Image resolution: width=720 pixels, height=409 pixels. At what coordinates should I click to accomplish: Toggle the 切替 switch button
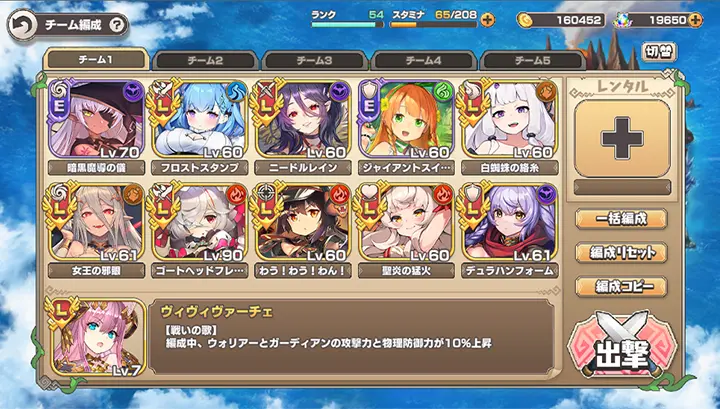click(659, 52)
